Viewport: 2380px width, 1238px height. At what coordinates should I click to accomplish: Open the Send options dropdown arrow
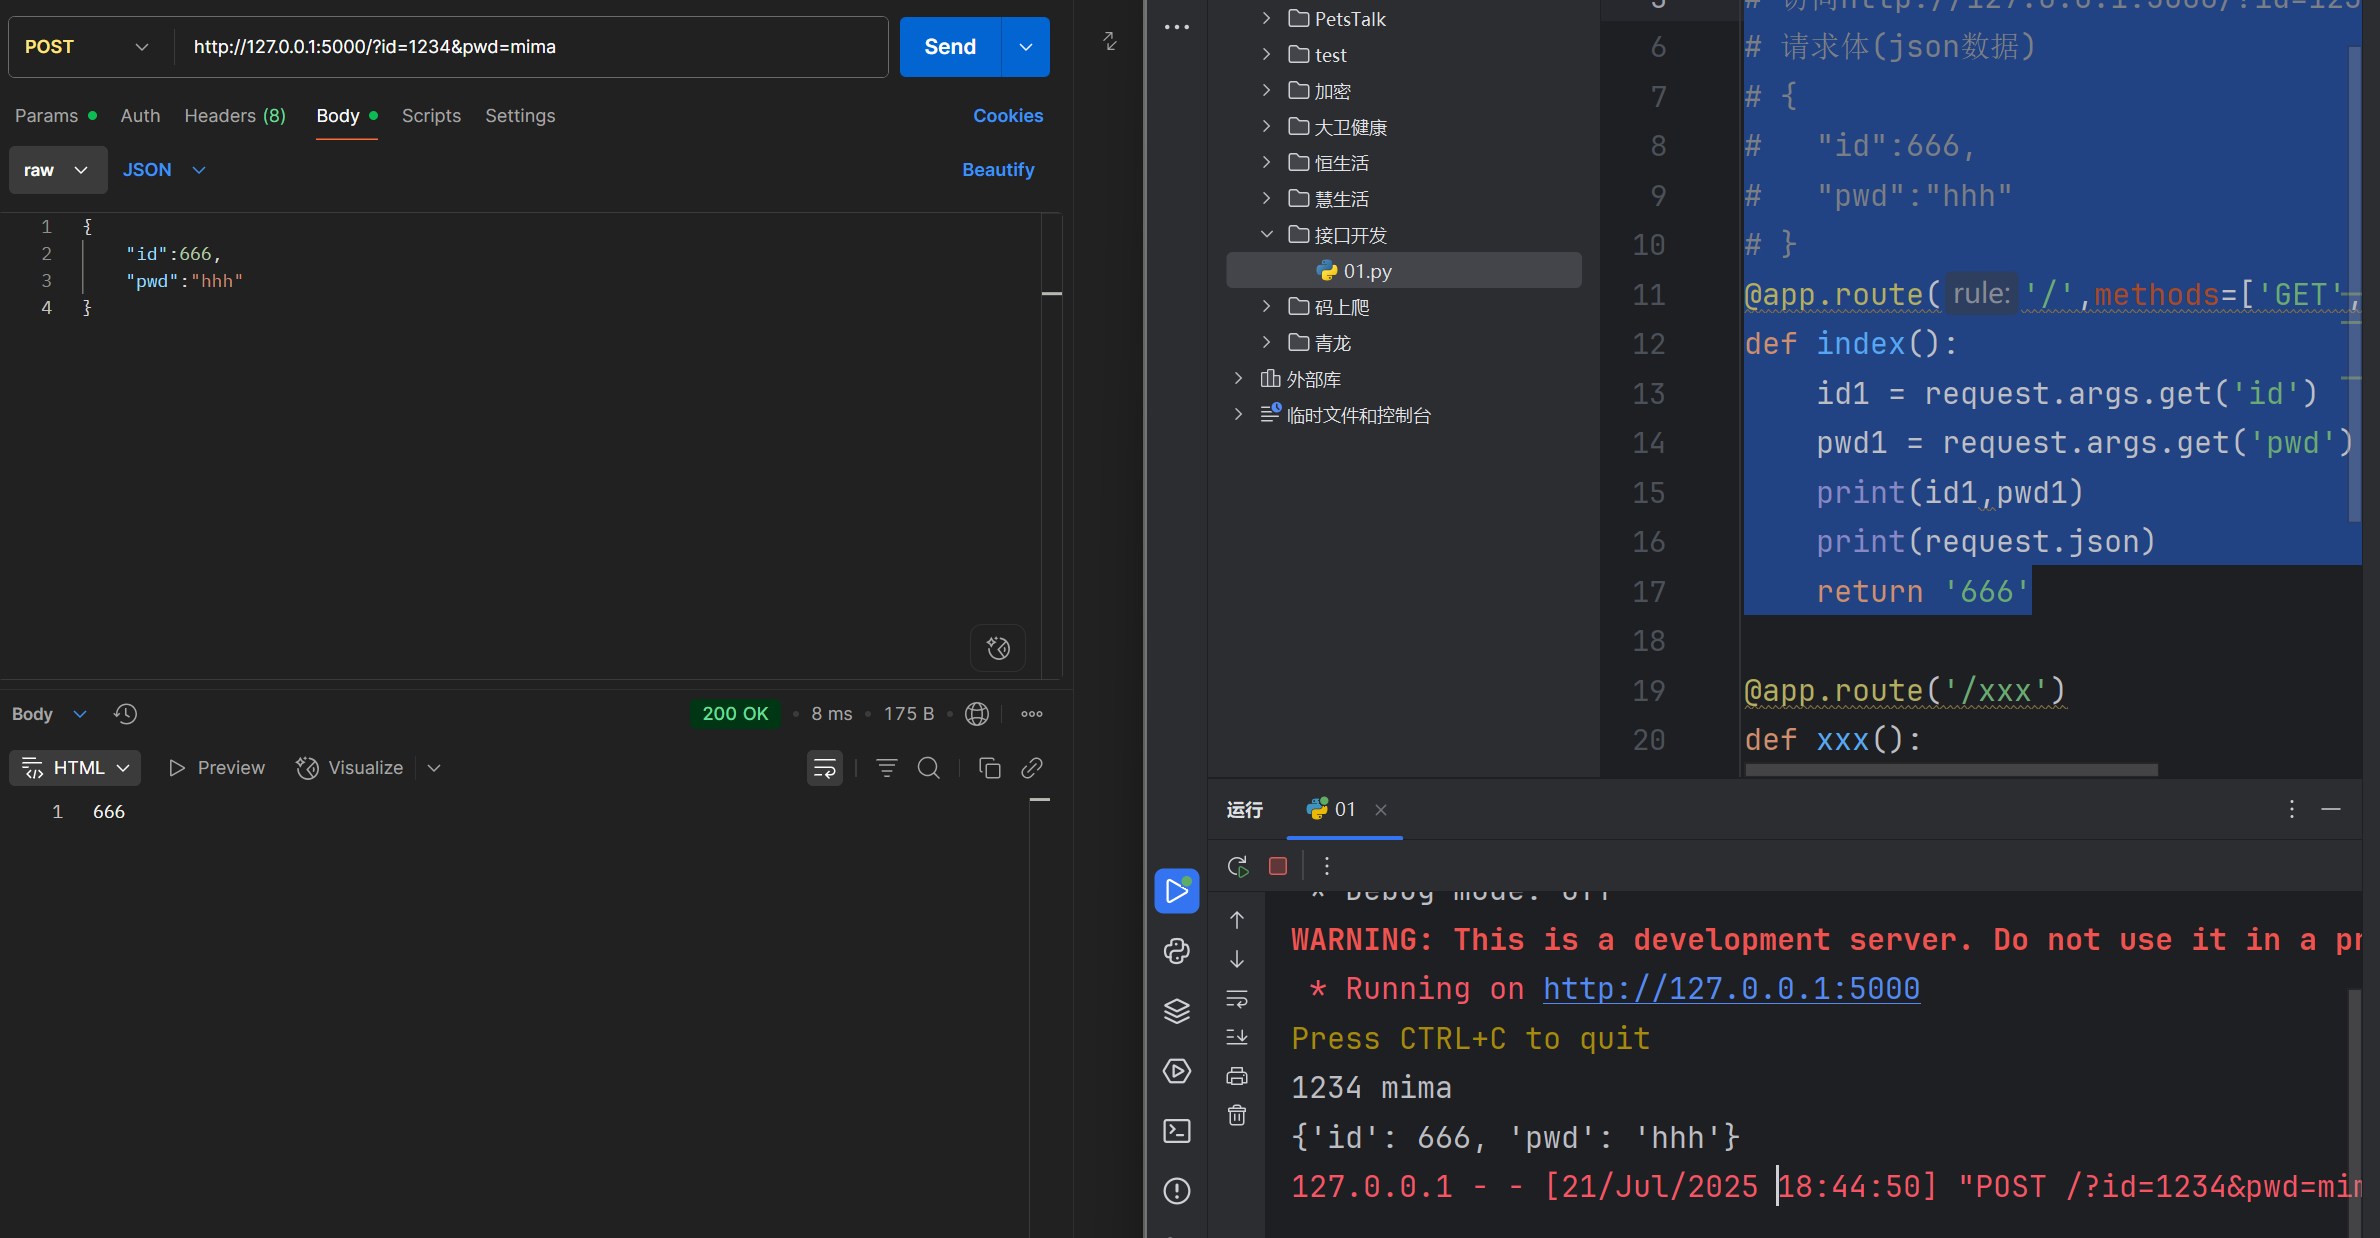tap(1026, 47)
